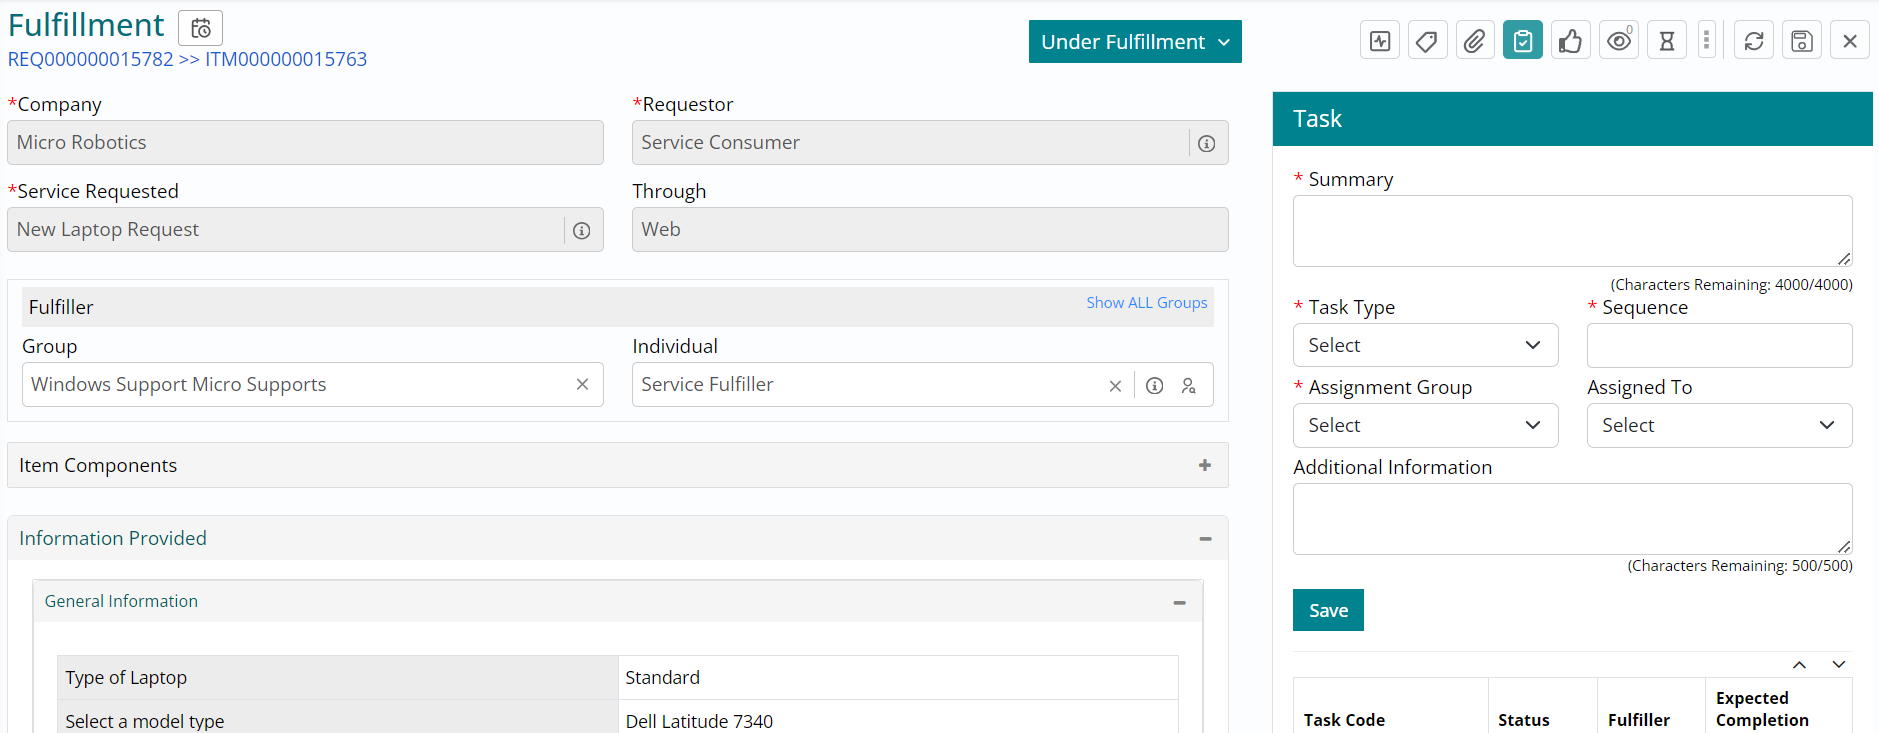This screenshot has width=1879, height=733.
Task: Click the tag icon in toolbar
Action: tap(1427, 41)
